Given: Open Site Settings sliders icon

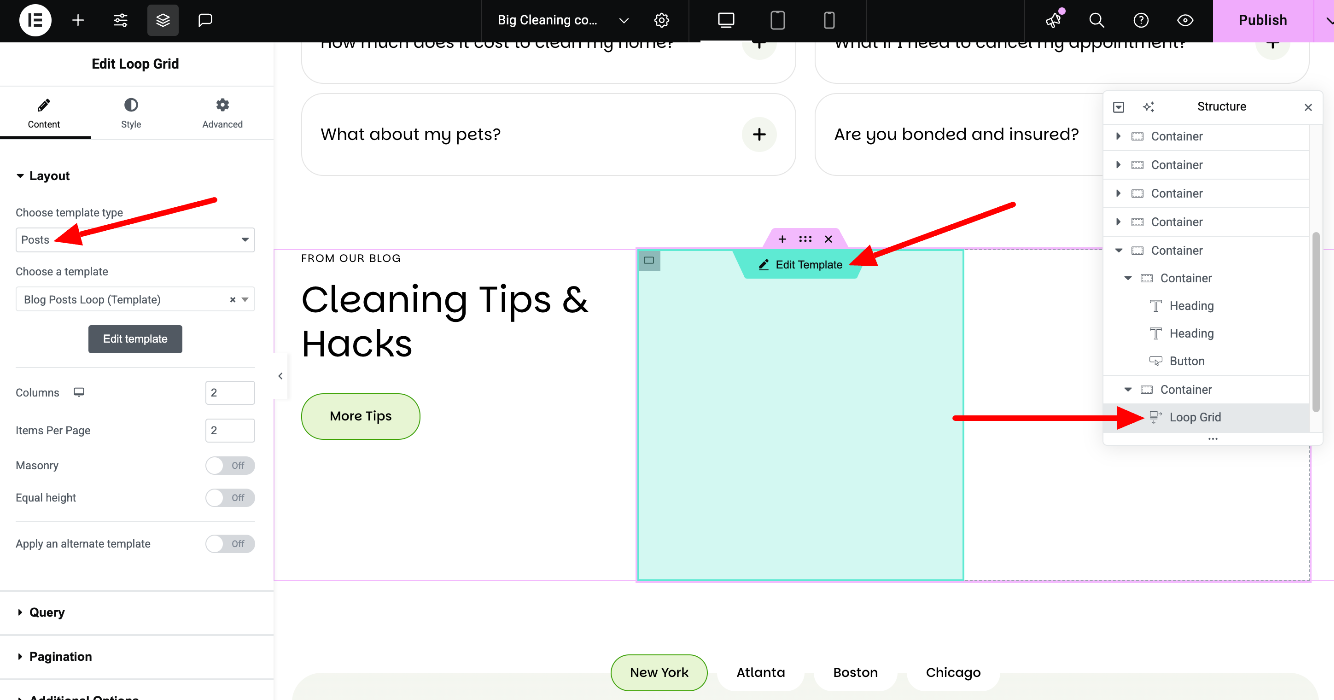Looking at the screenshot, I should [121, 20].
